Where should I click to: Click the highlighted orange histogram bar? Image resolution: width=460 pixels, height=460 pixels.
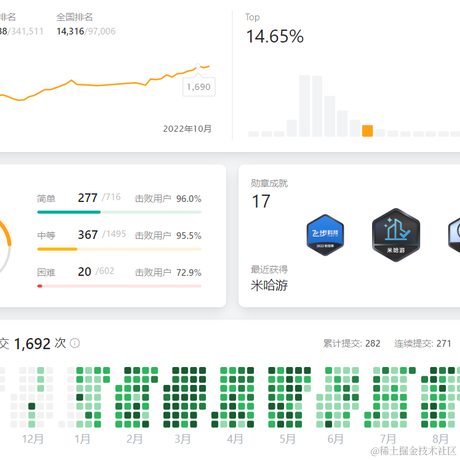coord(367,131)
